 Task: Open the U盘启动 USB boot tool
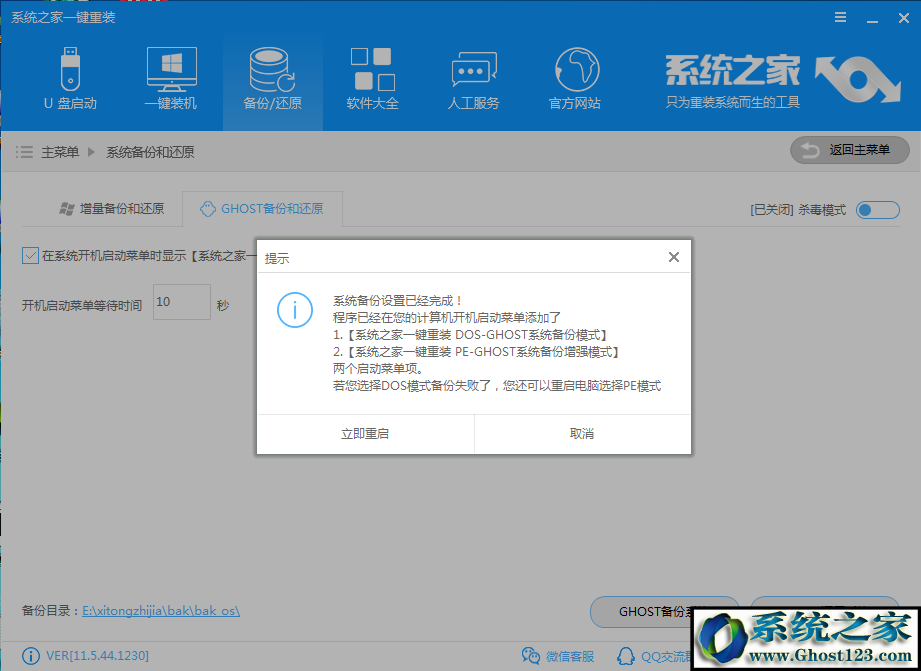(x=70, y=79)
